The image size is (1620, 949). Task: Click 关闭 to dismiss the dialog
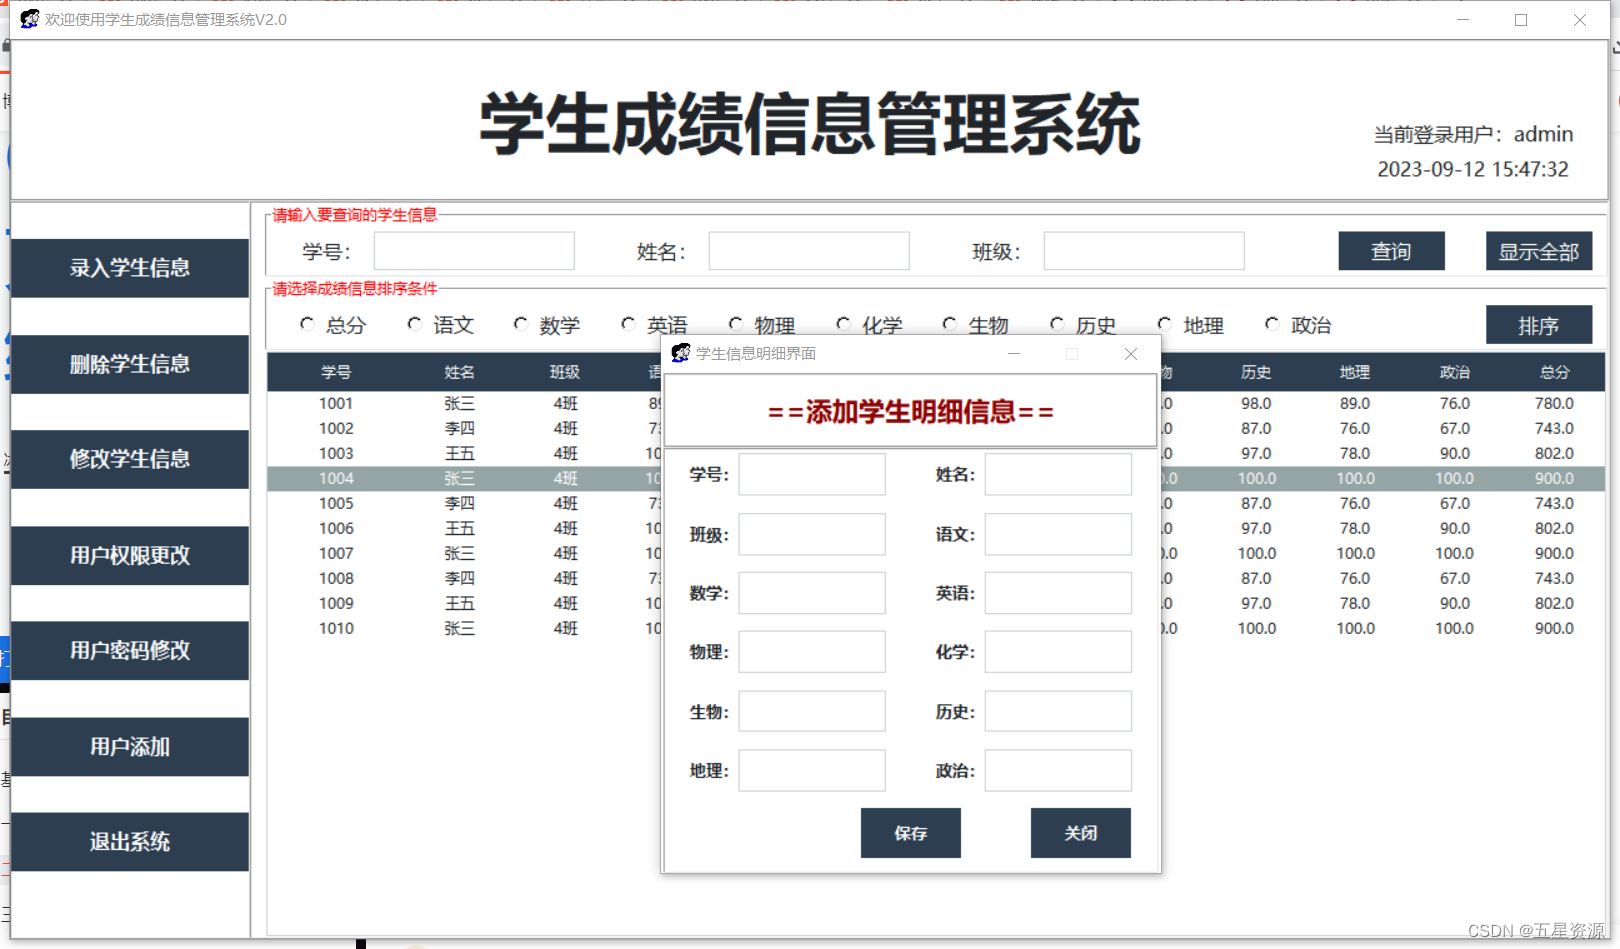1080,832
